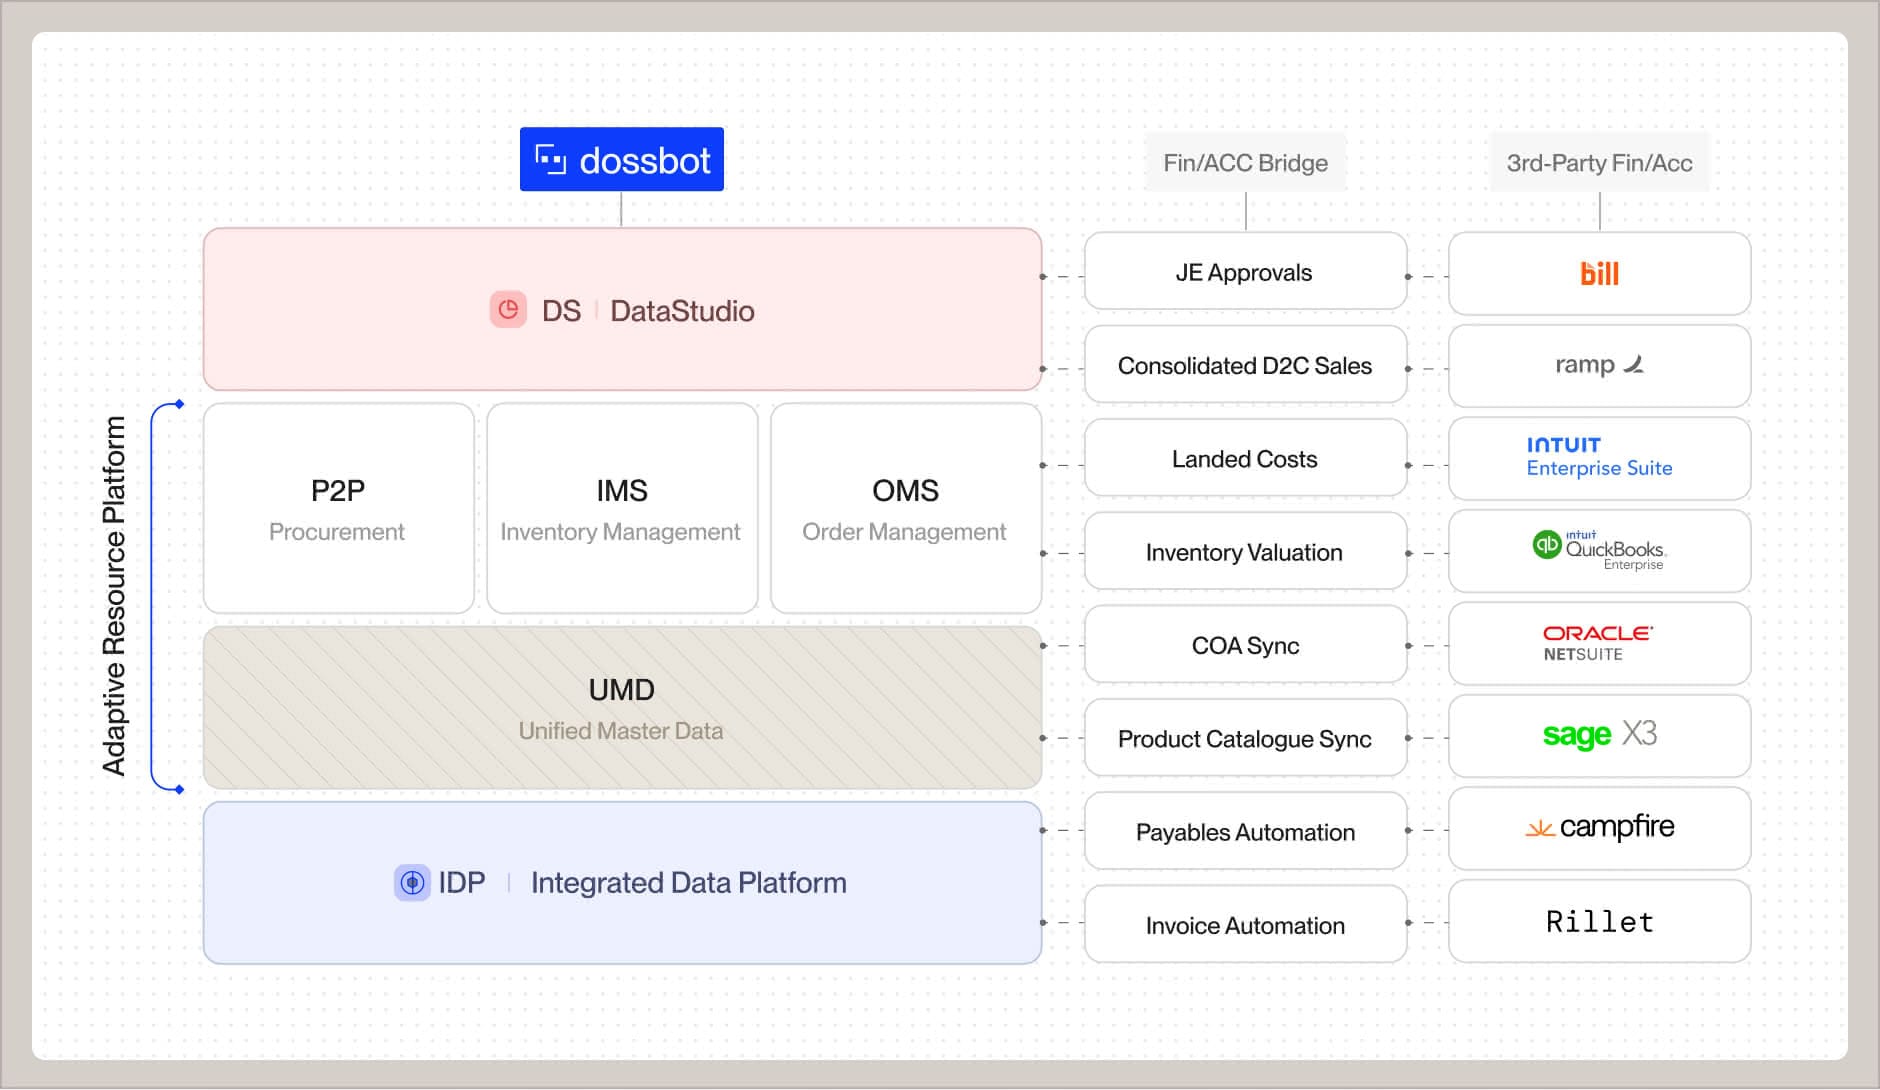Select the UMD Unified Master Data block
This screenshot has width=1880, height=1090.
tap(621, 708)
